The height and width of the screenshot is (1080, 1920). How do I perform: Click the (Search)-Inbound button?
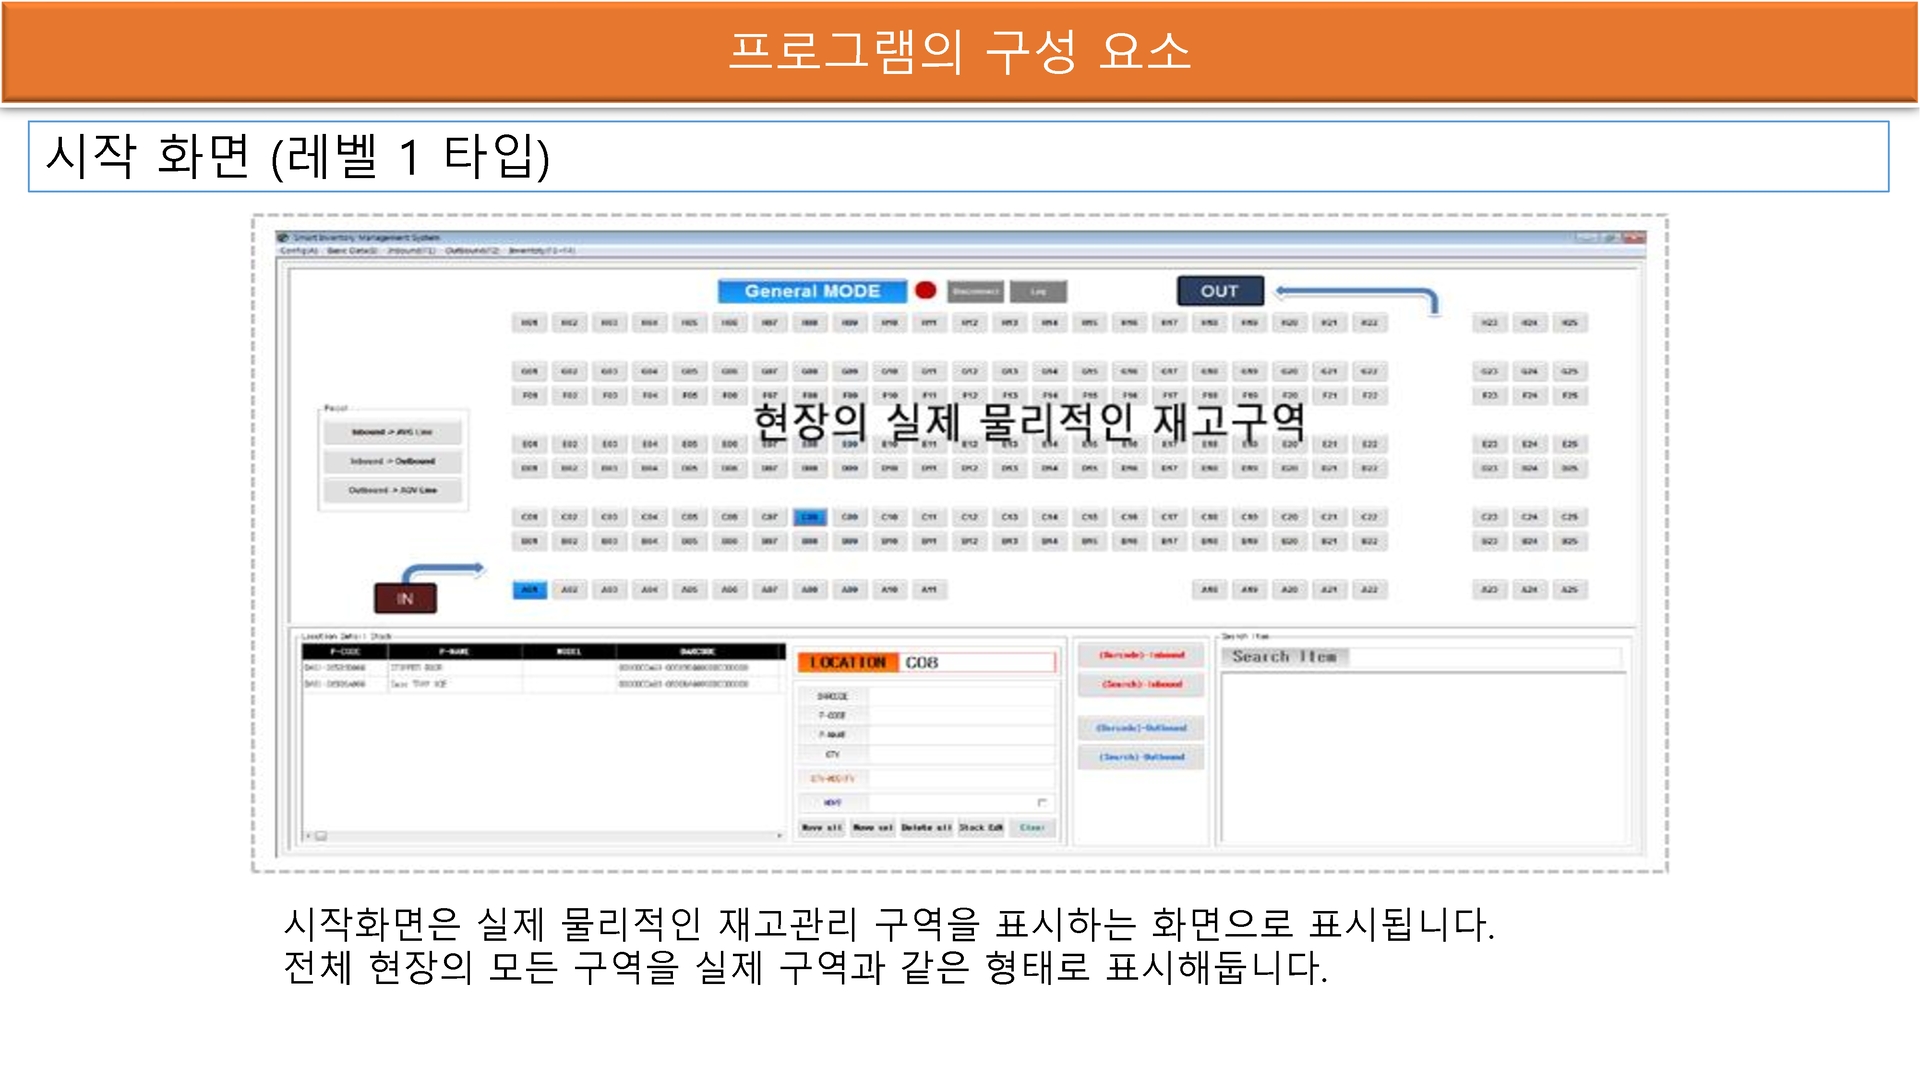click(x=1141, y=685)
